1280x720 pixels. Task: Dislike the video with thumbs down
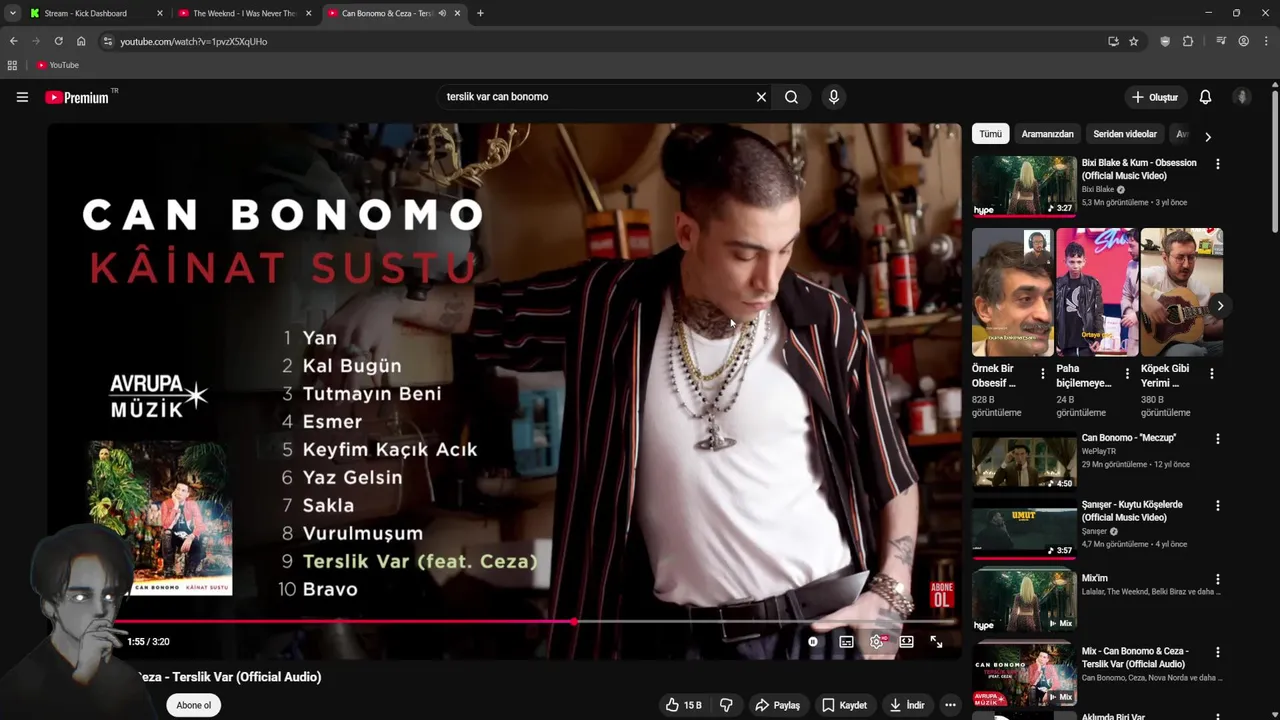pos(726,705)
